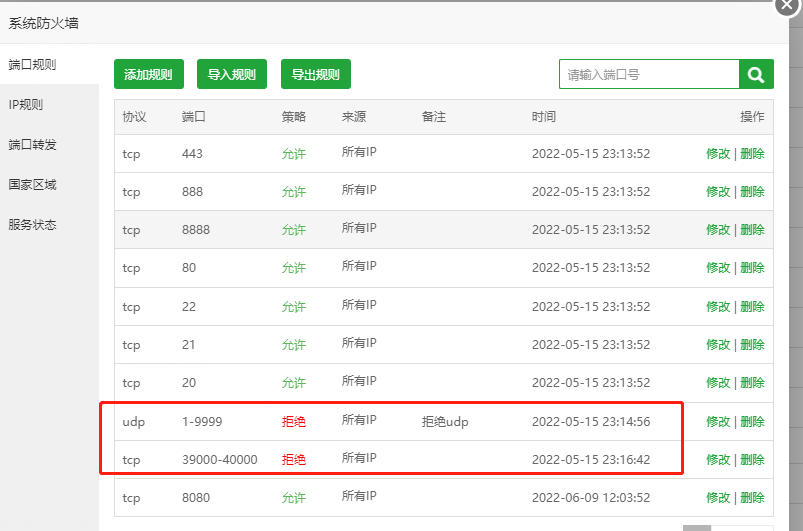
Task: Click 删除 for tcp port 8080 rule
Action: point(752,497)
